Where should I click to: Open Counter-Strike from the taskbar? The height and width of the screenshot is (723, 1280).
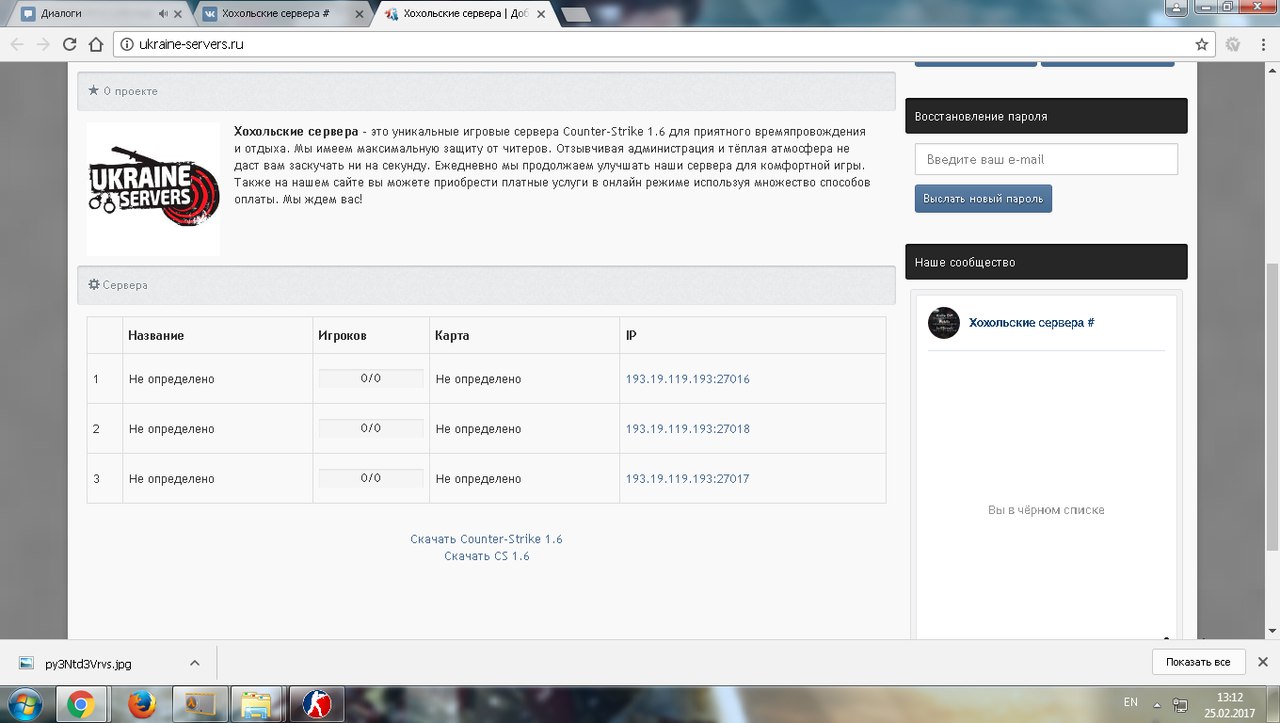(x=316, y=705)
